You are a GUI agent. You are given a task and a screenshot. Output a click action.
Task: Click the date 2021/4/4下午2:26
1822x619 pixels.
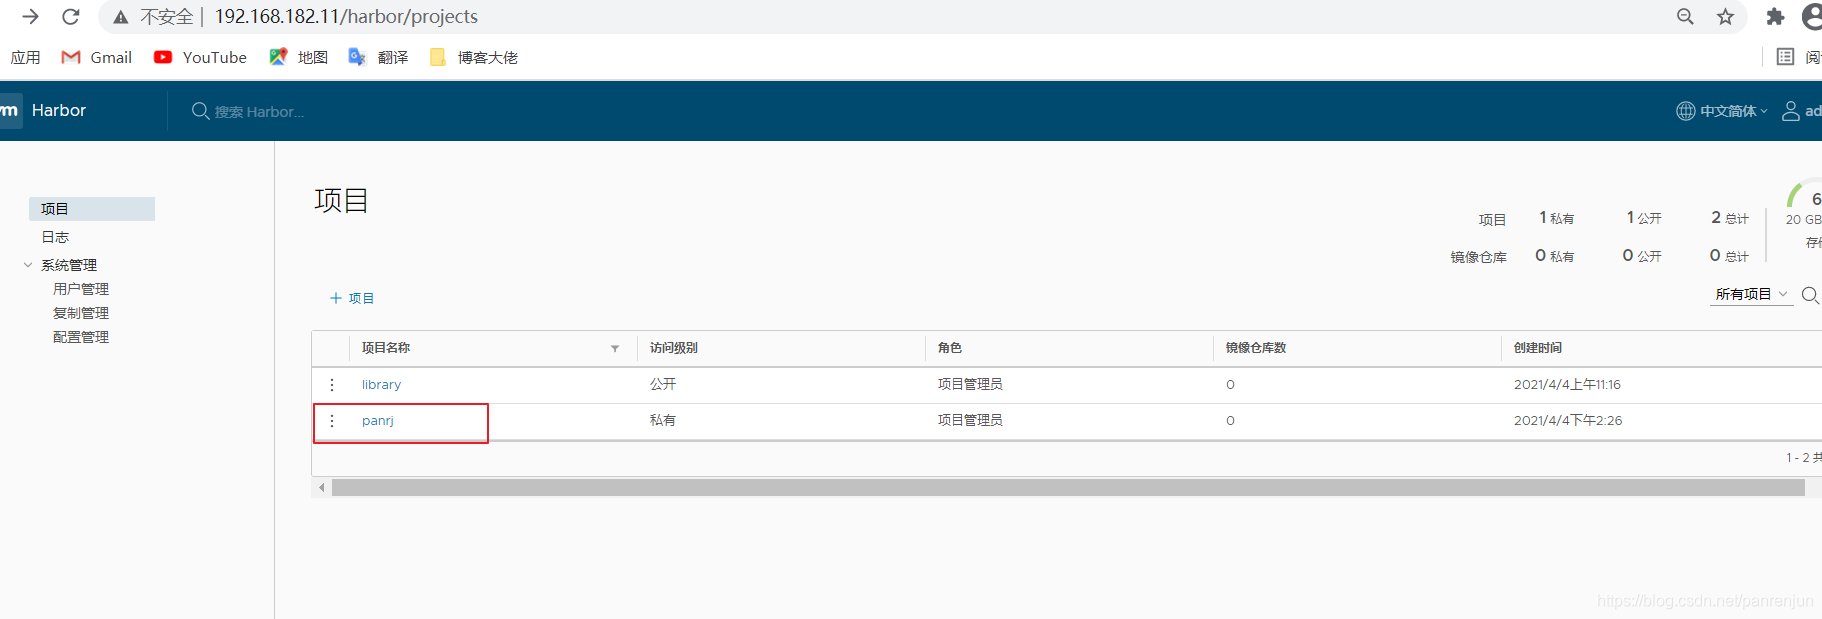1568,420
